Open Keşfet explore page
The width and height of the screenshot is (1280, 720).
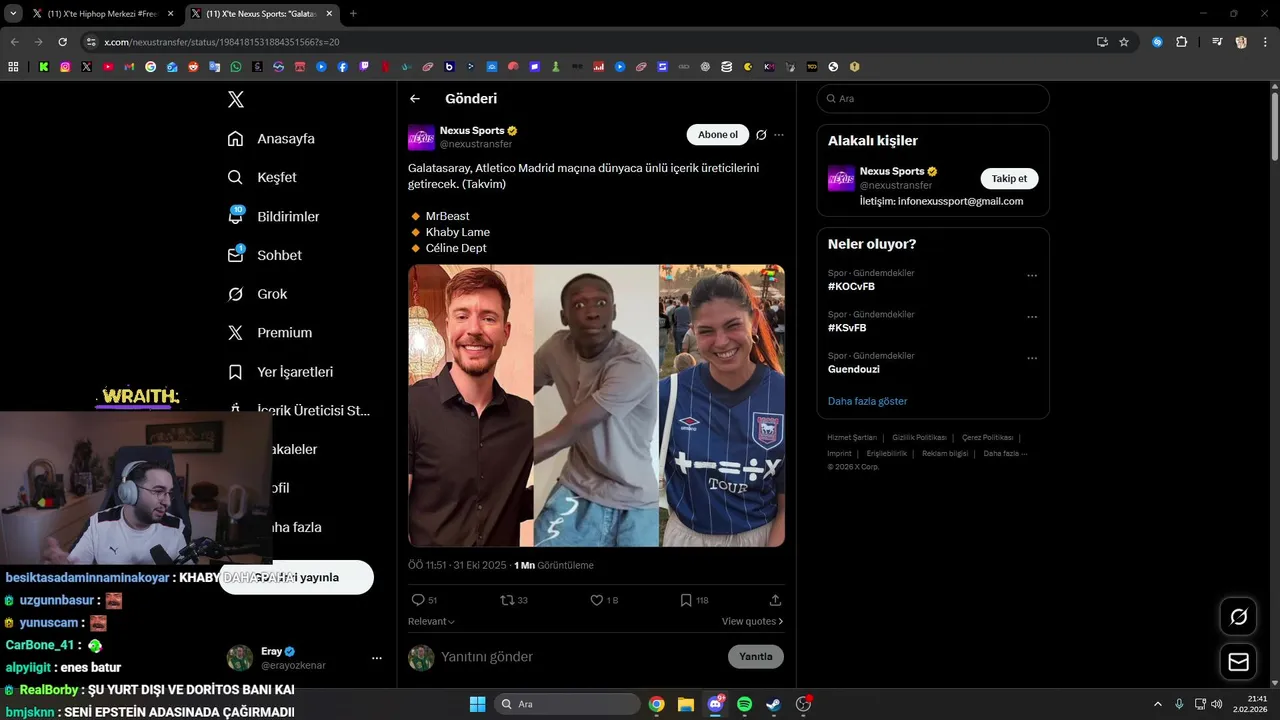pyautogui.click(x=262, y=177)
